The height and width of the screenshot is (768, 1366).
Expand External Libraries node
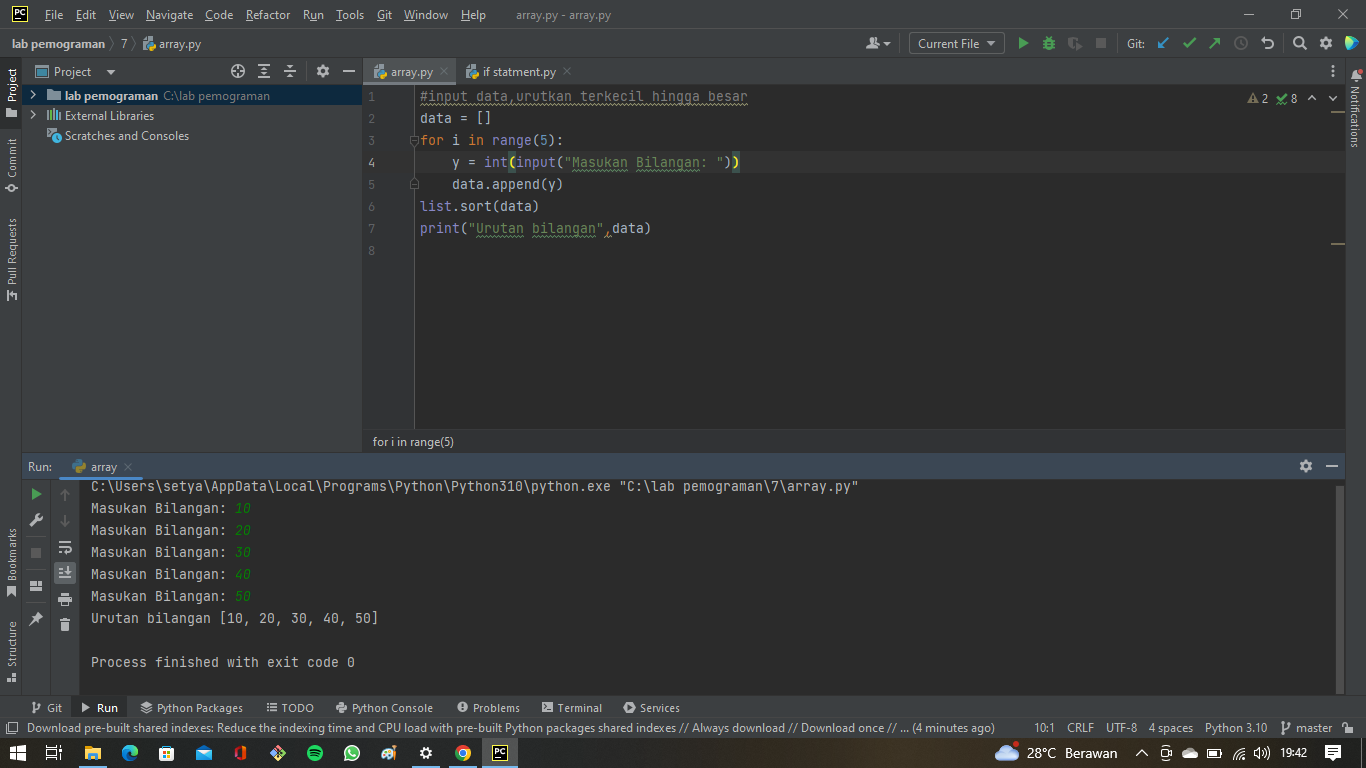pos(33,116)
